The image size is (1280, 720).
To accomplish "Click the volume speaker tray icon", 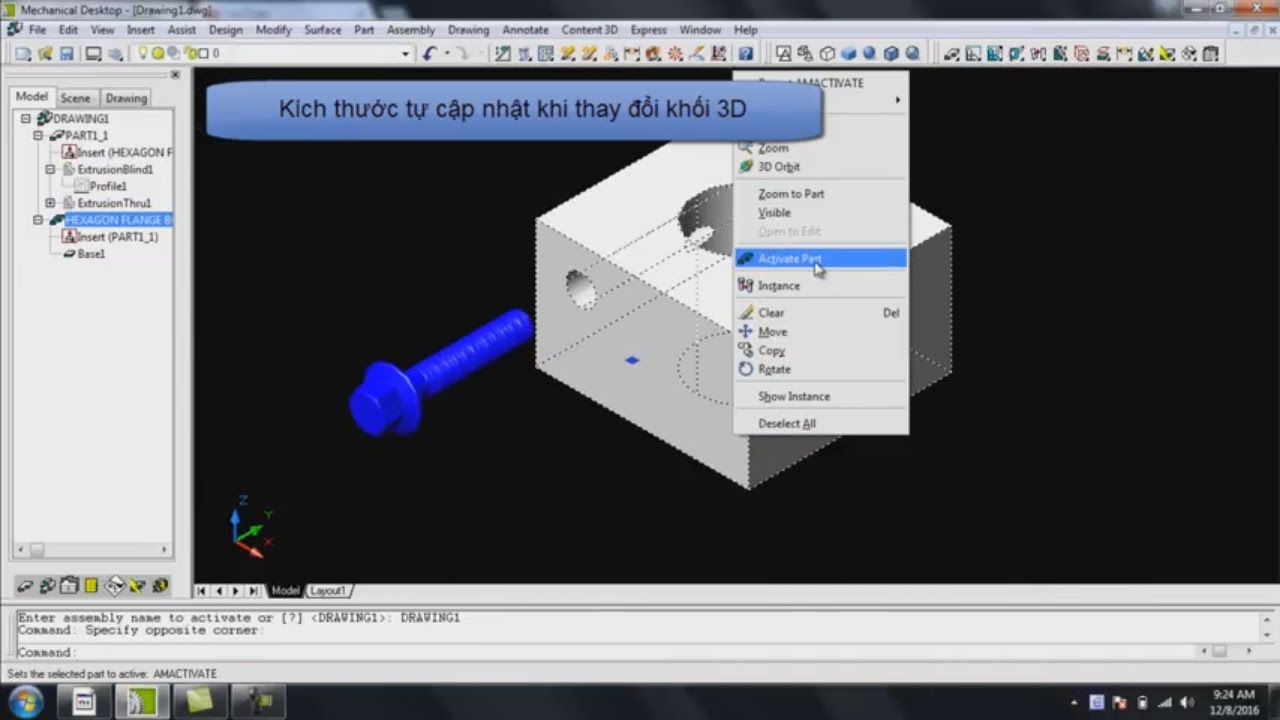I will tap(1187, 702).
